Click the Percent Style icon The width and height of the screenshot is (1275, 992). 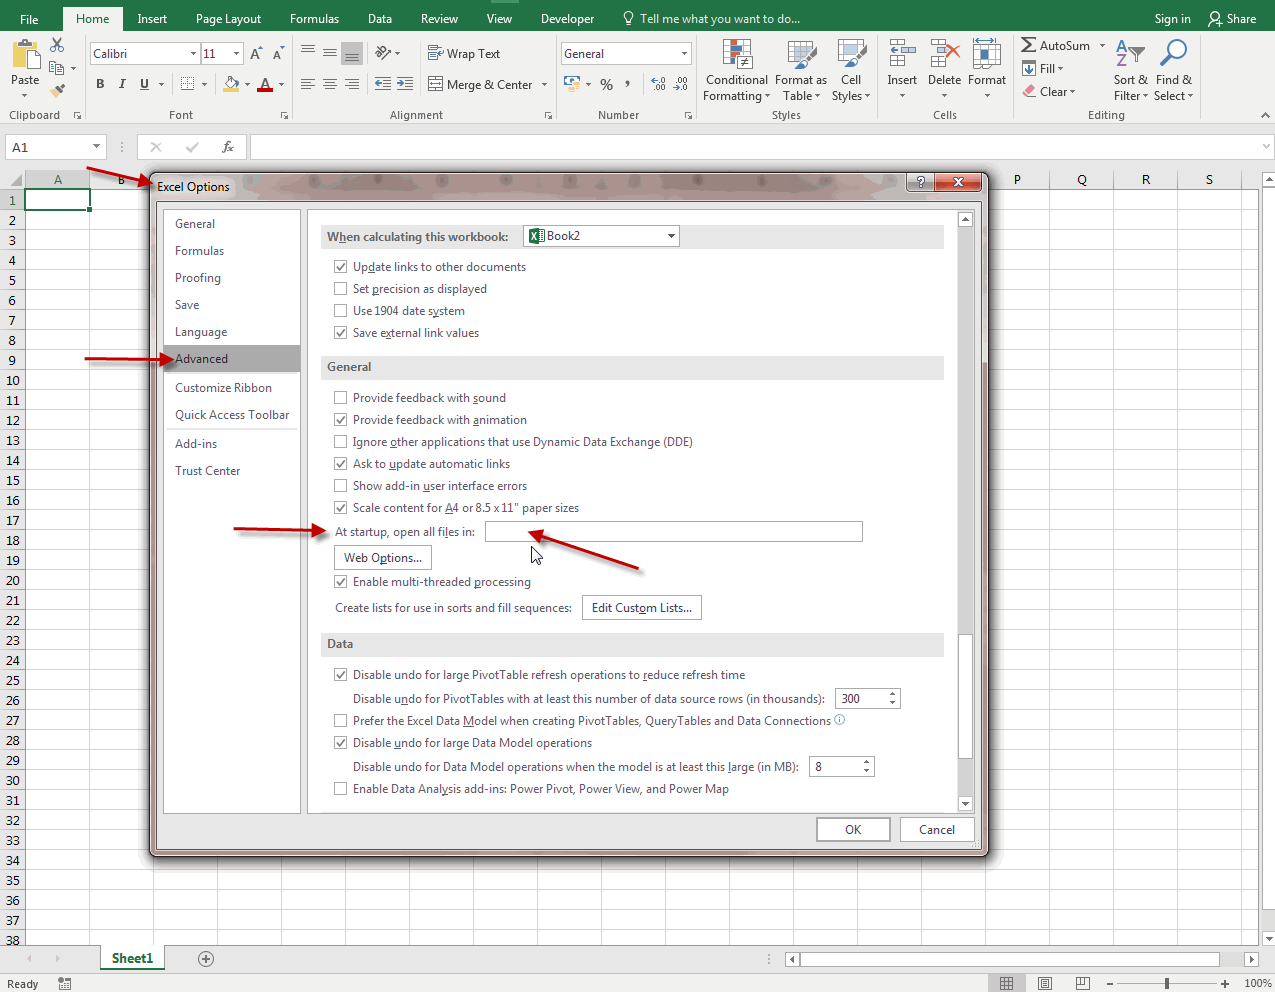[606, 85]
